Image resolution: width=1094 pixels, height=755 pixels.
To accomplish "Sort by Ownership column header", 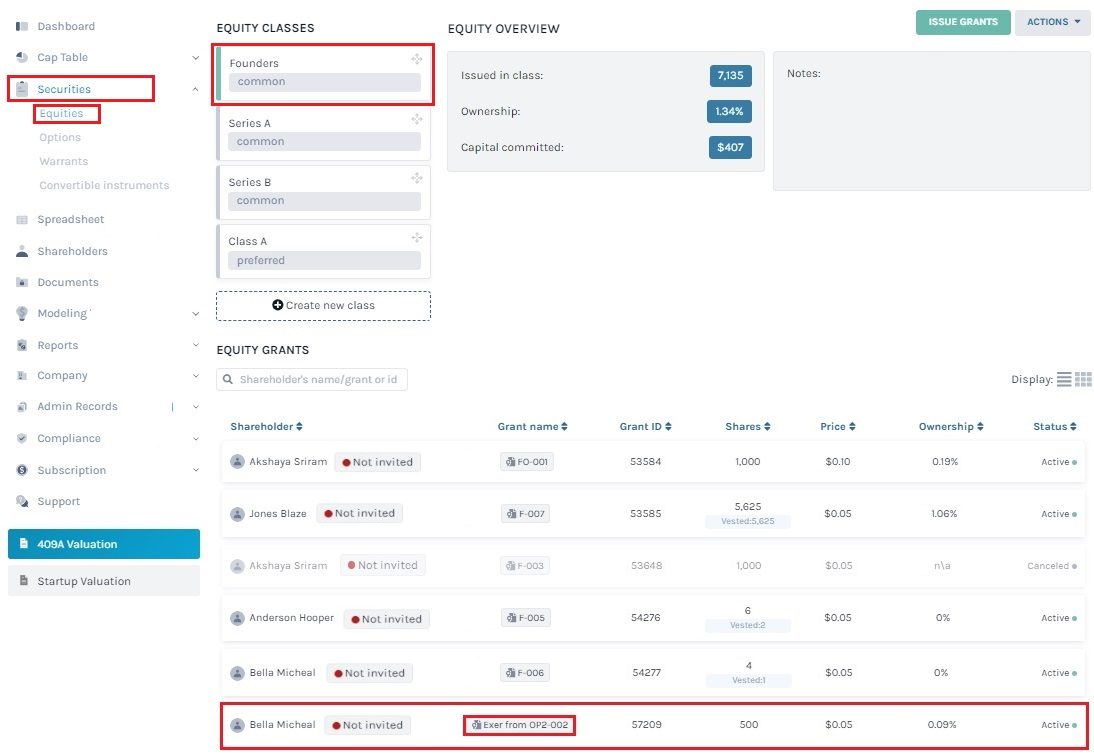I will pyautogui.click(x=951, y=426).
